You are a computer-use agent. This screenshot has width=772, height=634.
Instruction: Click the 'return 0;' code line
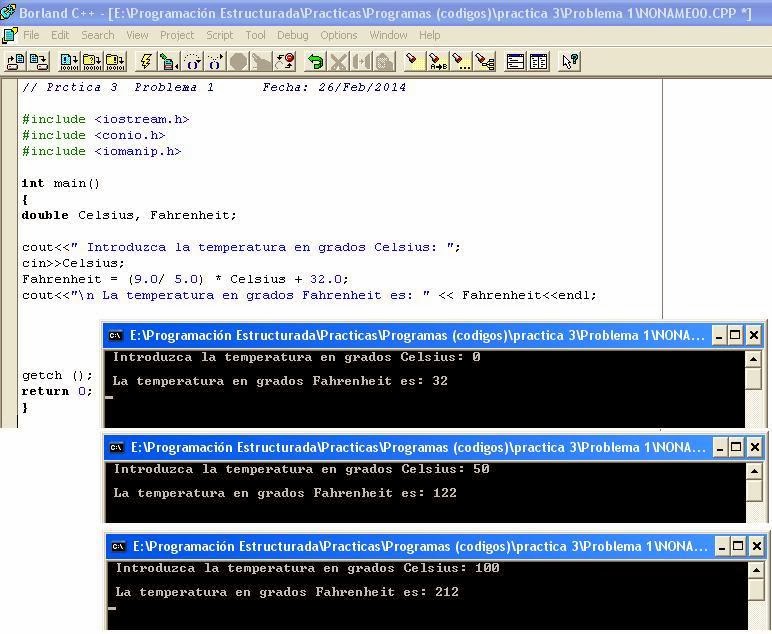click(57, 391)
